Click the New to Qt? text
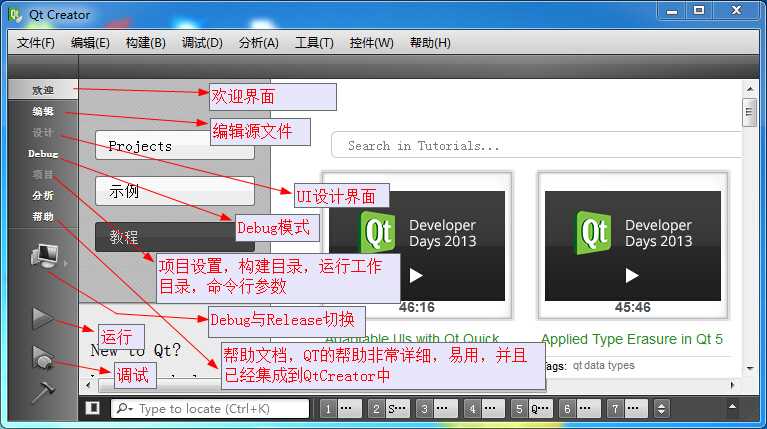The height and width of the screenshot is (429, 767). coord(135,350)
